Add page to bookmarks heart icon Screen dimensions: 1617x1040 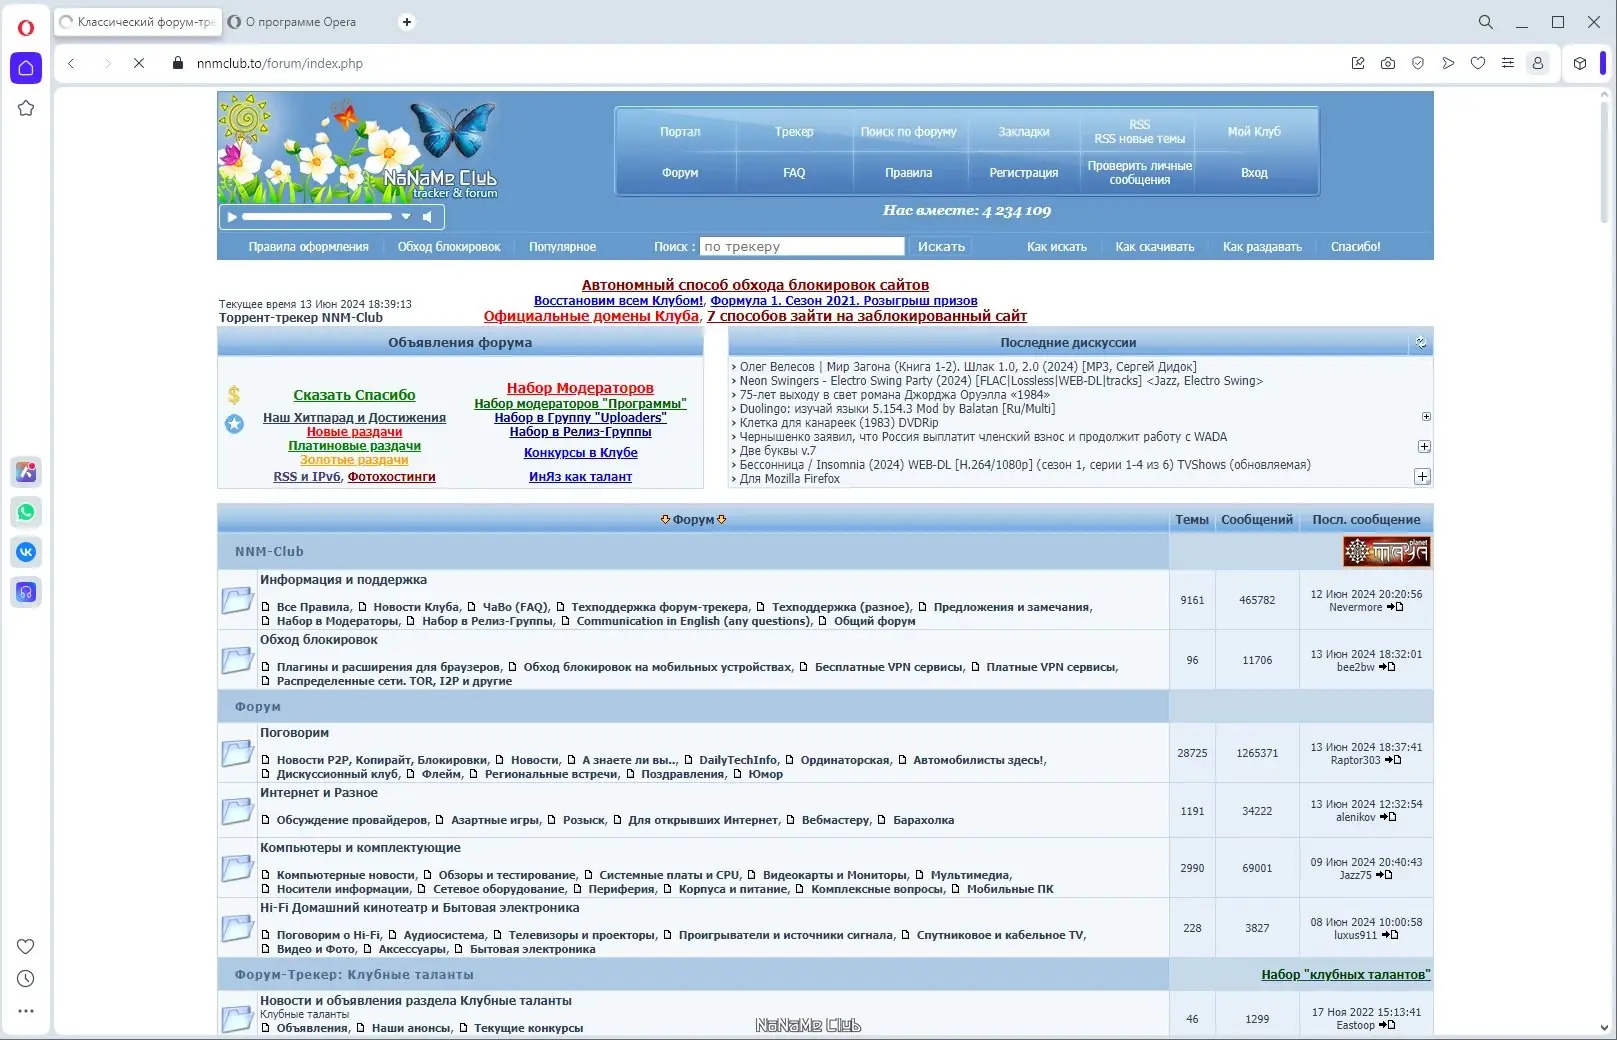[1478, 63]
